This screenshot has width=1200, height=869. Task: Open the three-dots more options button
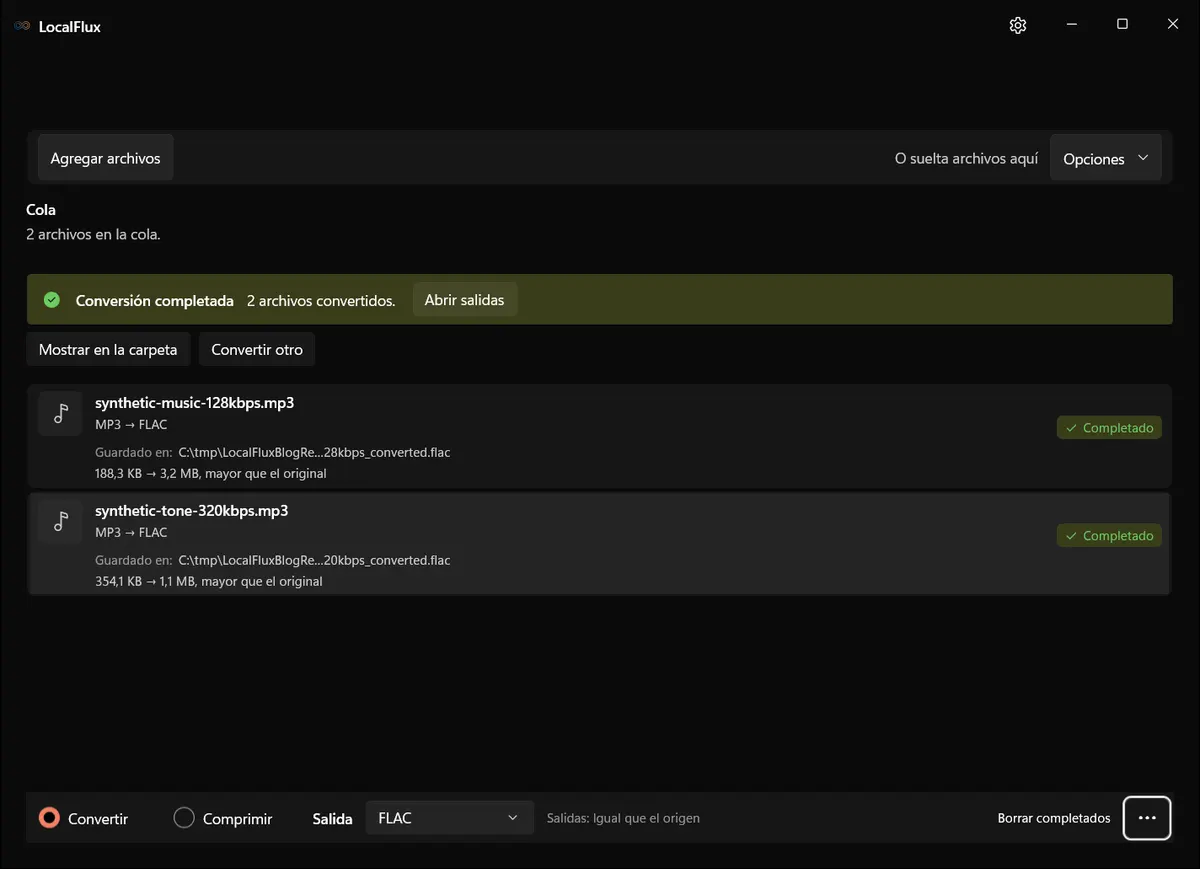[x=1147, y=818]
